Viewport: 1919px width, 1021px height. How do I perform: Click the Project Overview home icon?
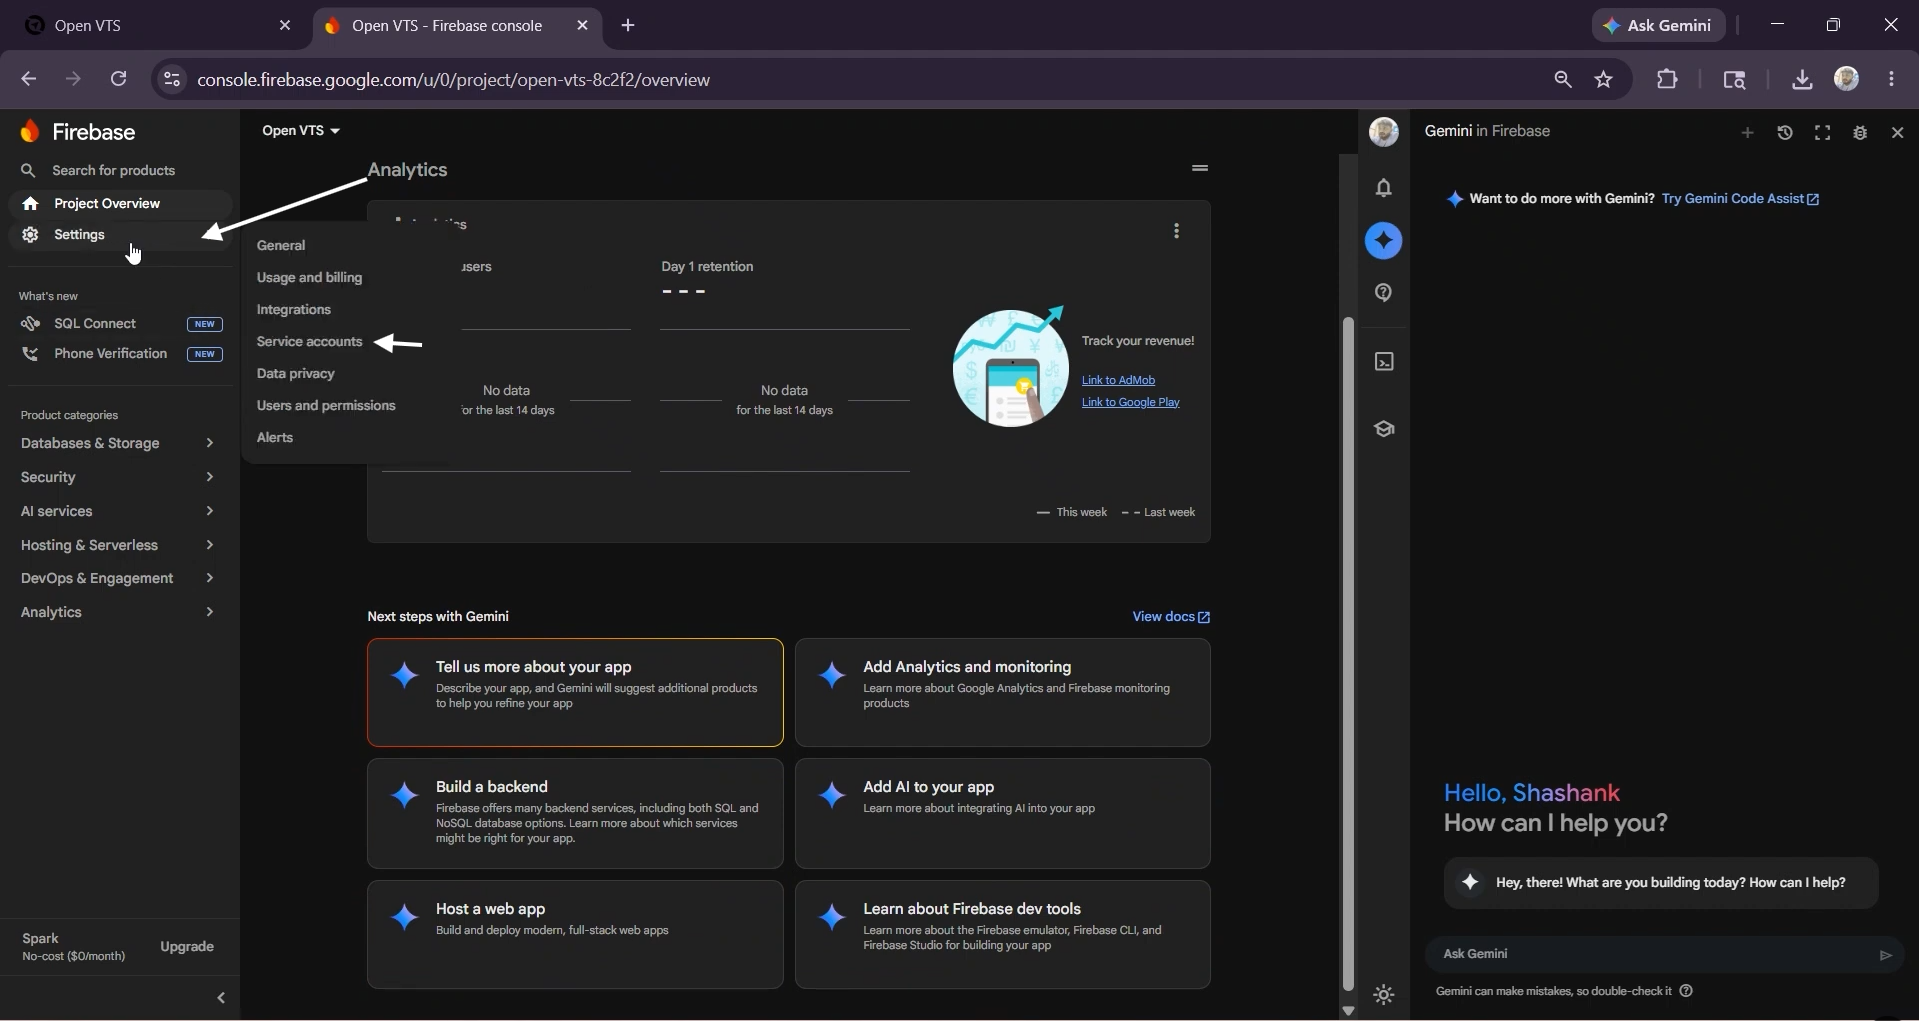[31, 204]
